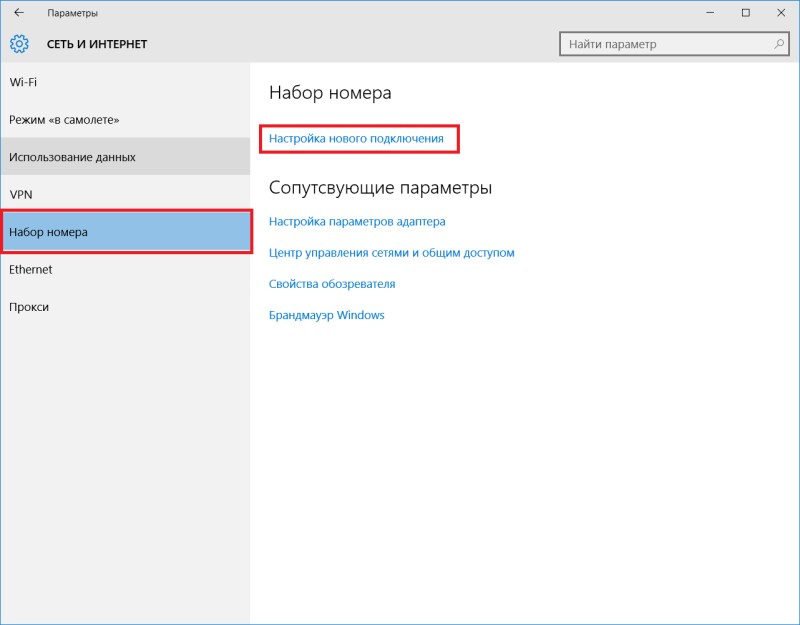The width and height of the screenshot is (800, 625).
Task: Open Брандмауэр Windows link
Action: 327,315
